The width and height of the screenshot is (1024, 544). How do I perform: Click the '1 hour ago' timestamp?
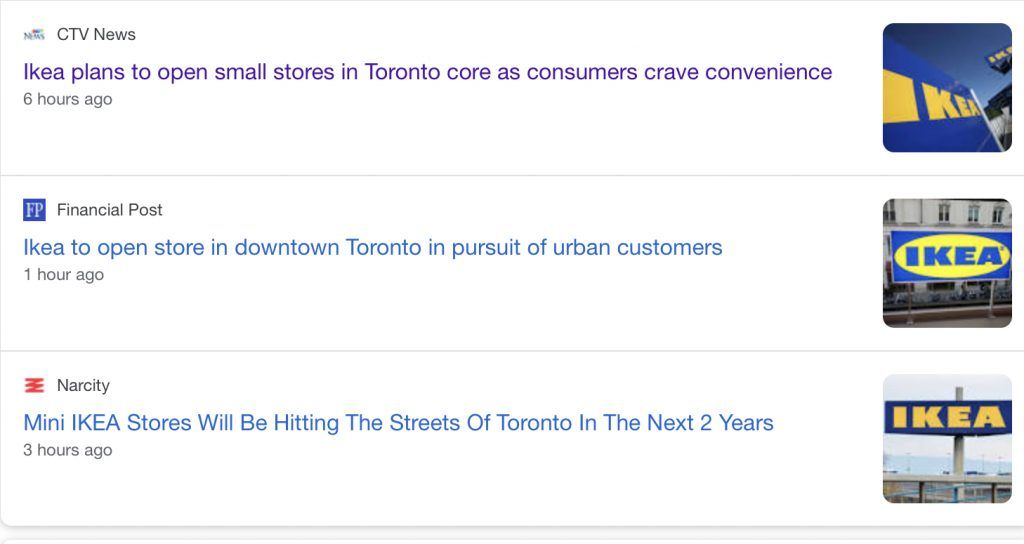point(63,275)
